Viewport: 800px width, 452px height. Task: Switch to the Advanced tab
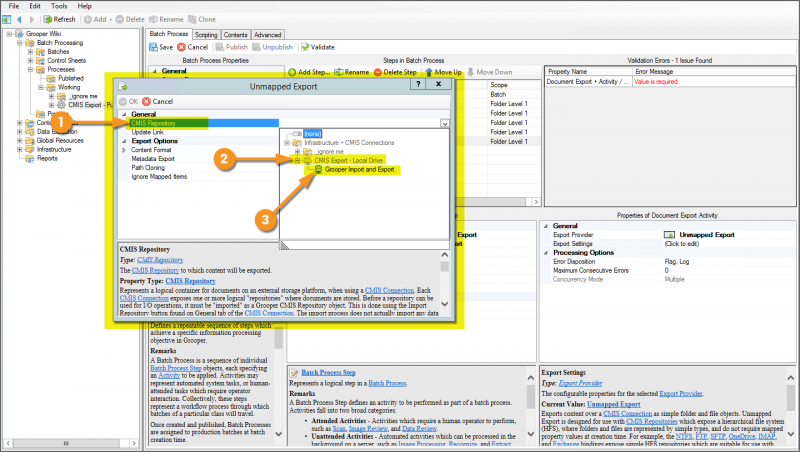point(268,35)
